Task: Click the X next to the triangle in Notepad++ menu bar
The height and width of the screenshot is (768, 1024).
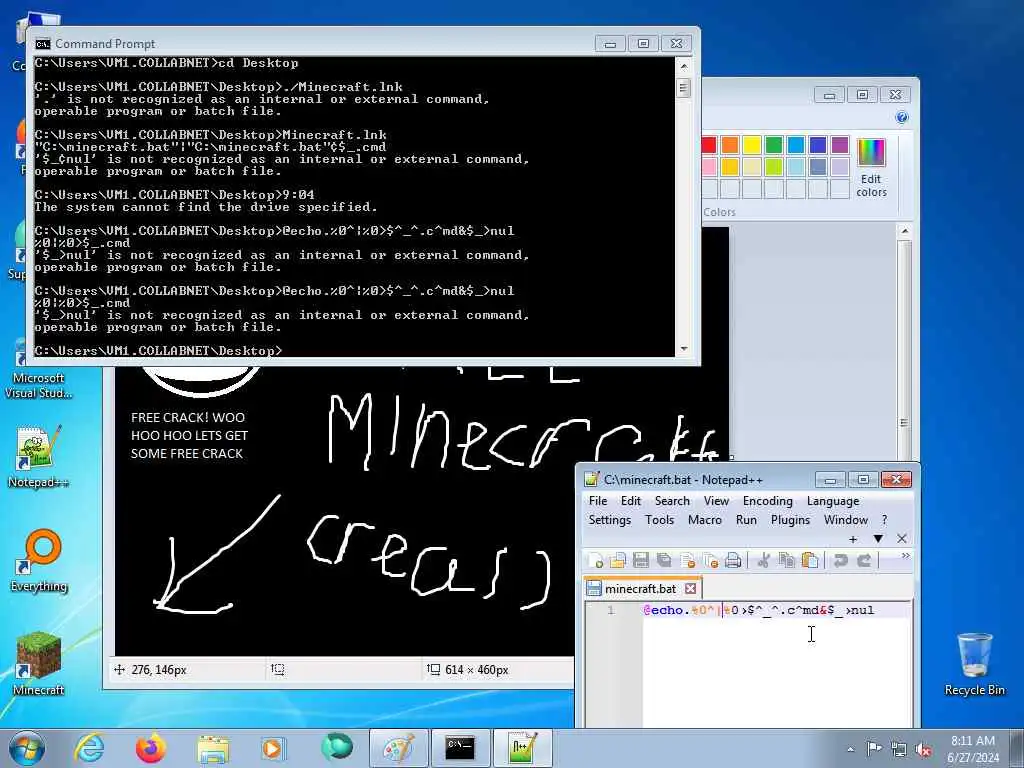Action: coord(902,539)
